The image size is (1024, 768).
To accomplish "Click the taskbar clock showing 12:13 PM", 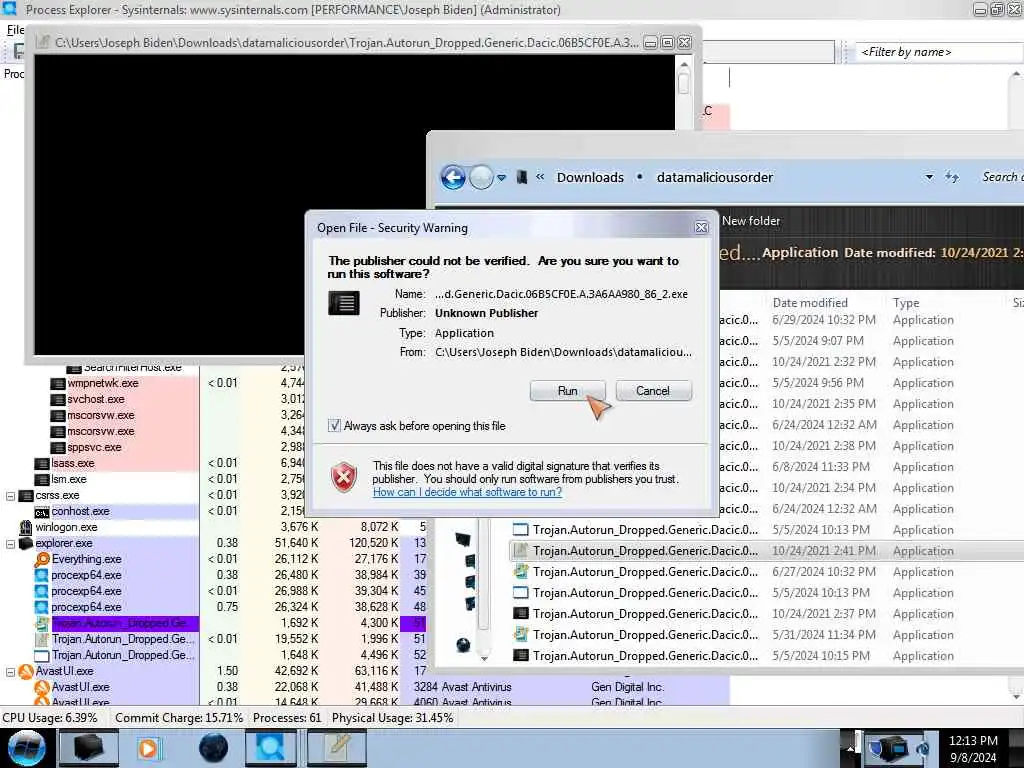I will pyautogui.click(x=973, y=748).
